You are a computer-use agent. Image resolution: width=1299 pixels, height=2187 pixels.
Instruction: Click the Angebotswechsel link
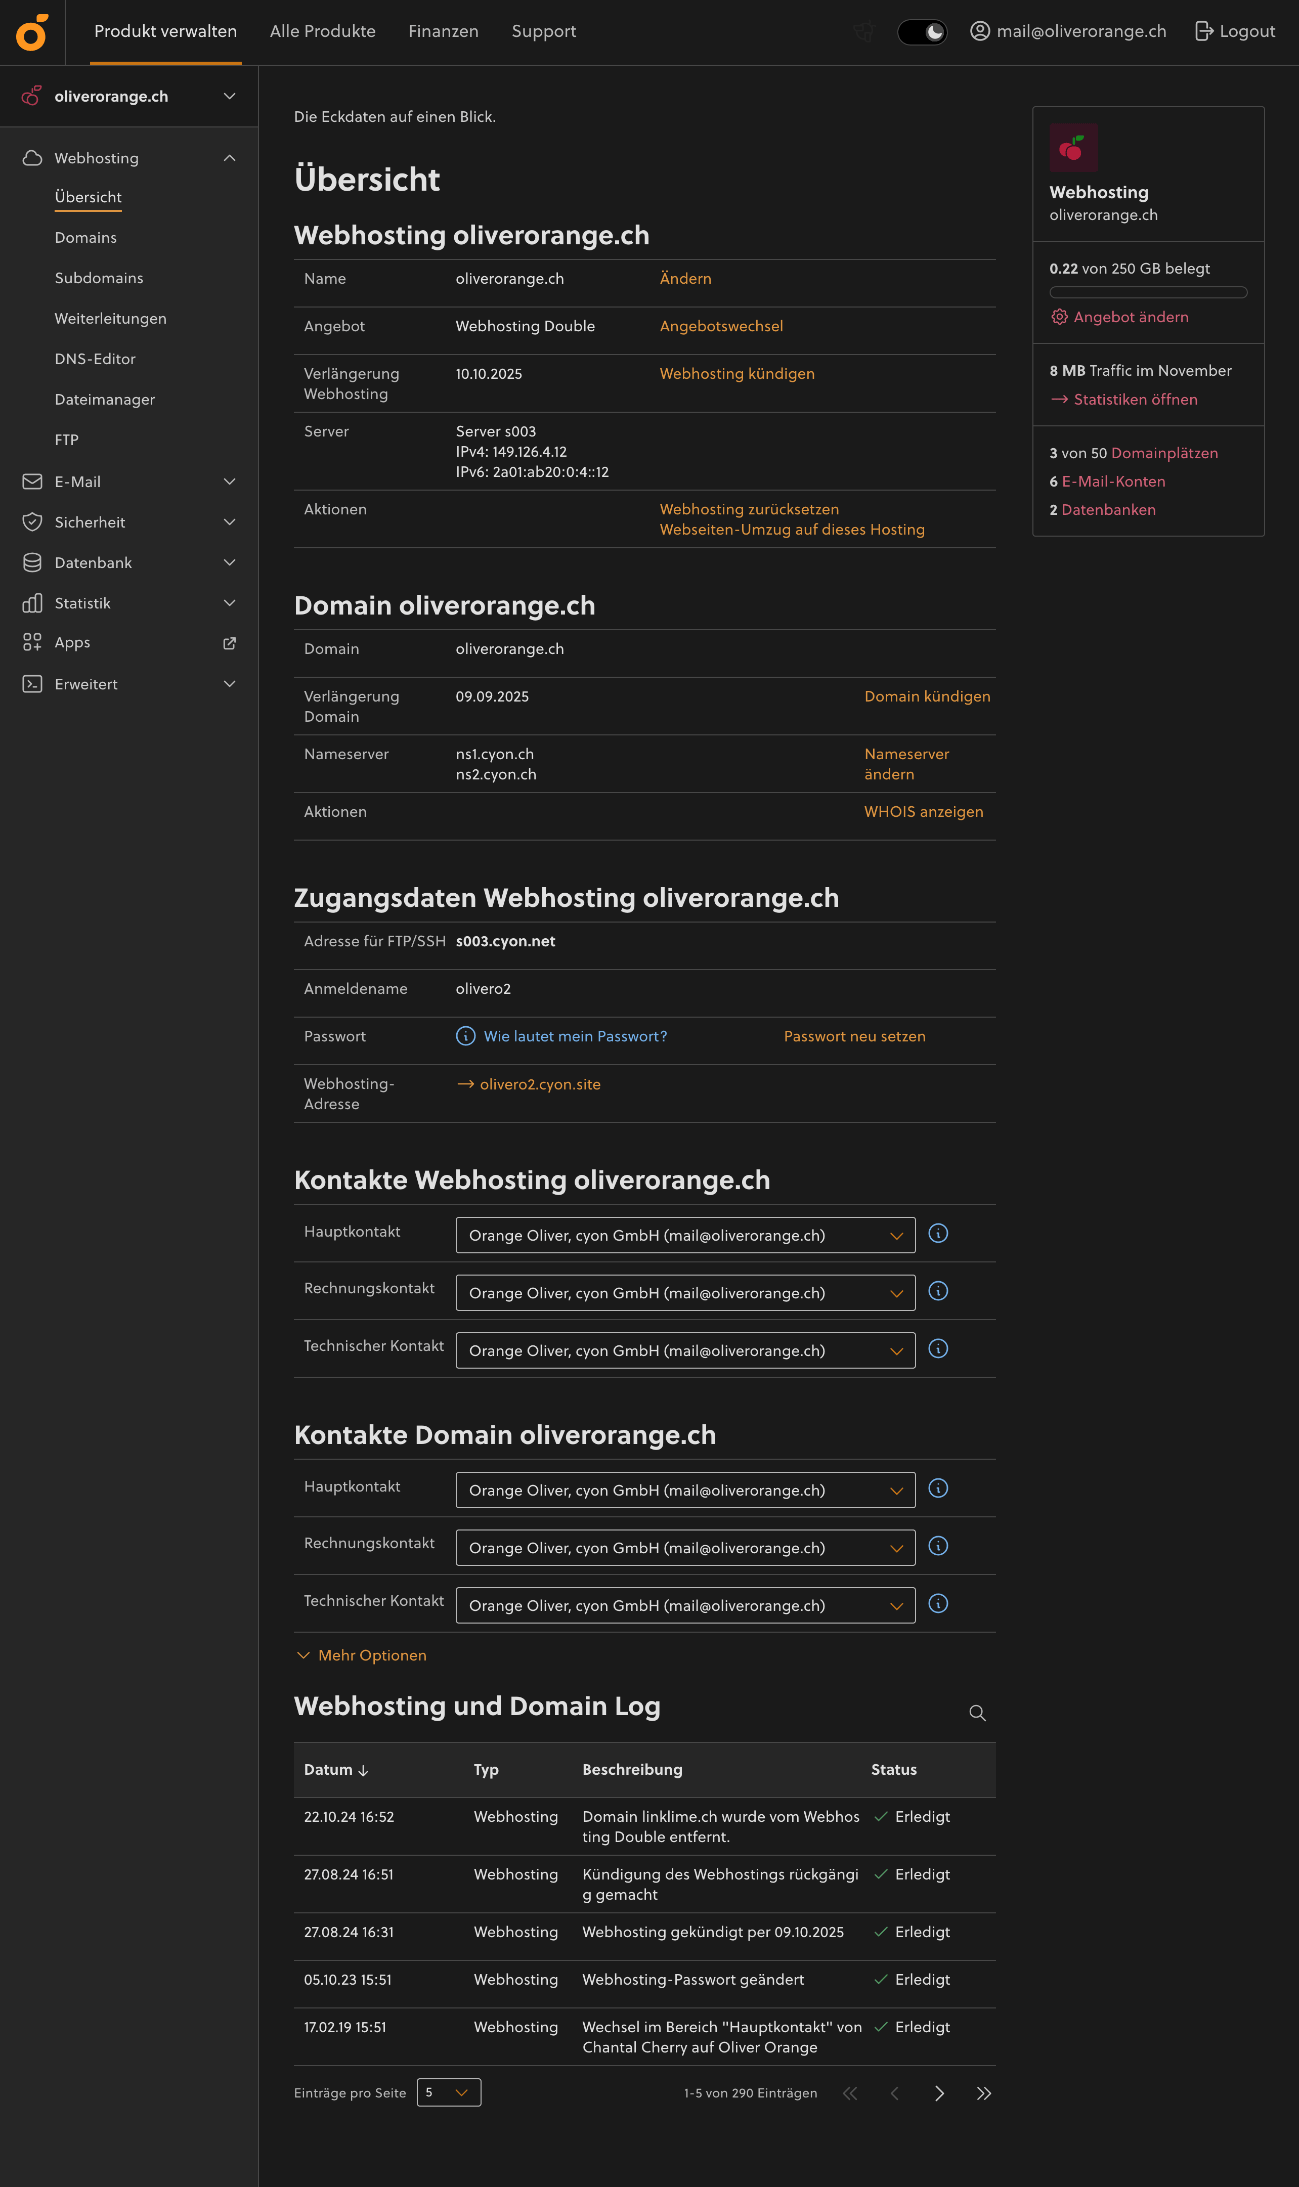[x=722, y=326]
